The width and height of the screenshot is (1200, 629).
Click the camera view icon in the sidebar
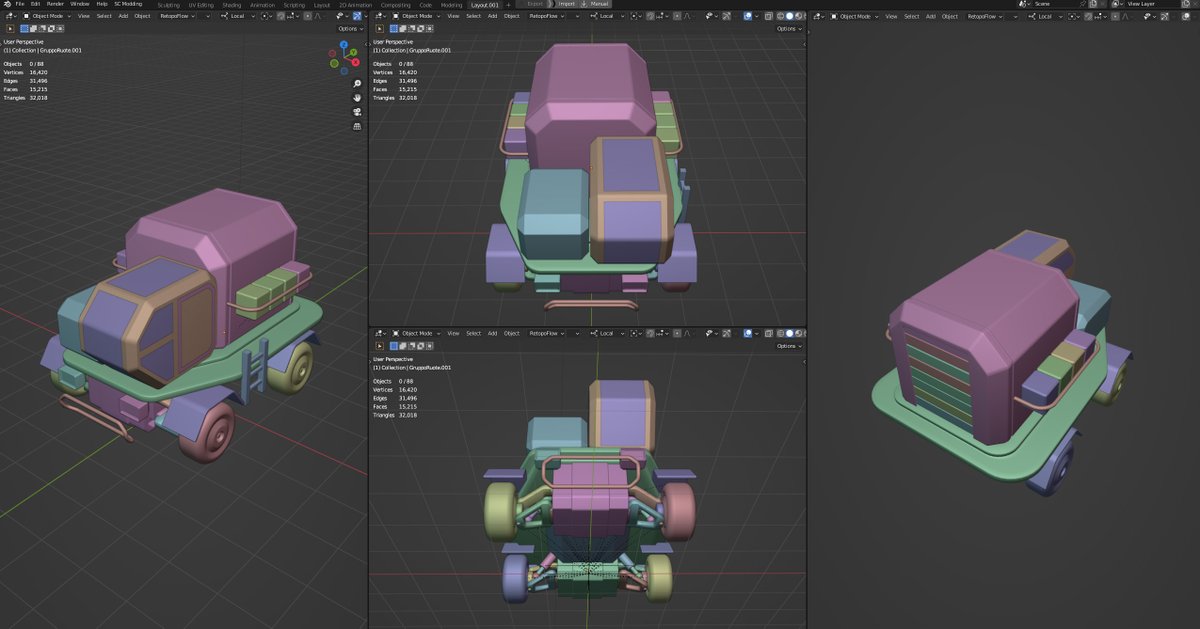[357, 112]
